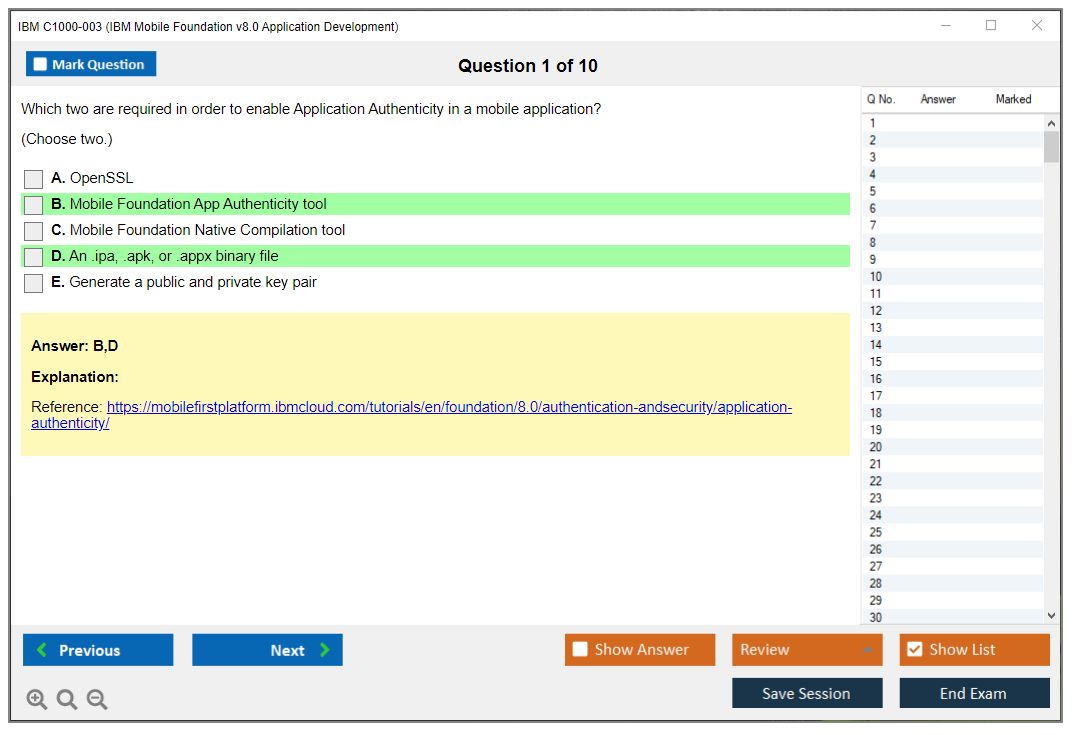Click the reset zoom magnifier icon

(67, 699)
